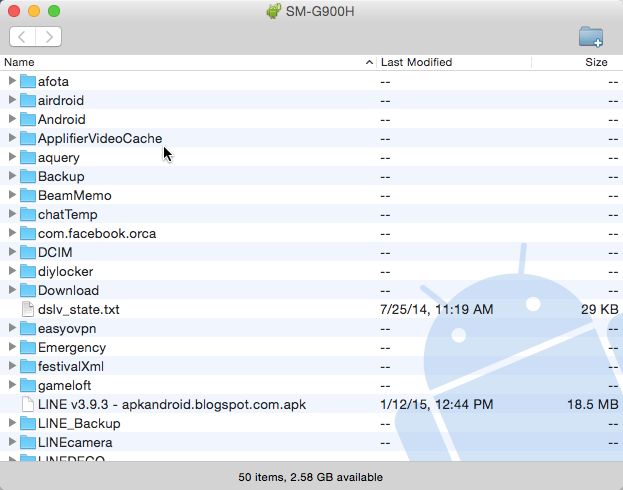Expand the Download folder triangle
Image resolution: width=623 pixels, height=490 pixels.
coord(12,290)
